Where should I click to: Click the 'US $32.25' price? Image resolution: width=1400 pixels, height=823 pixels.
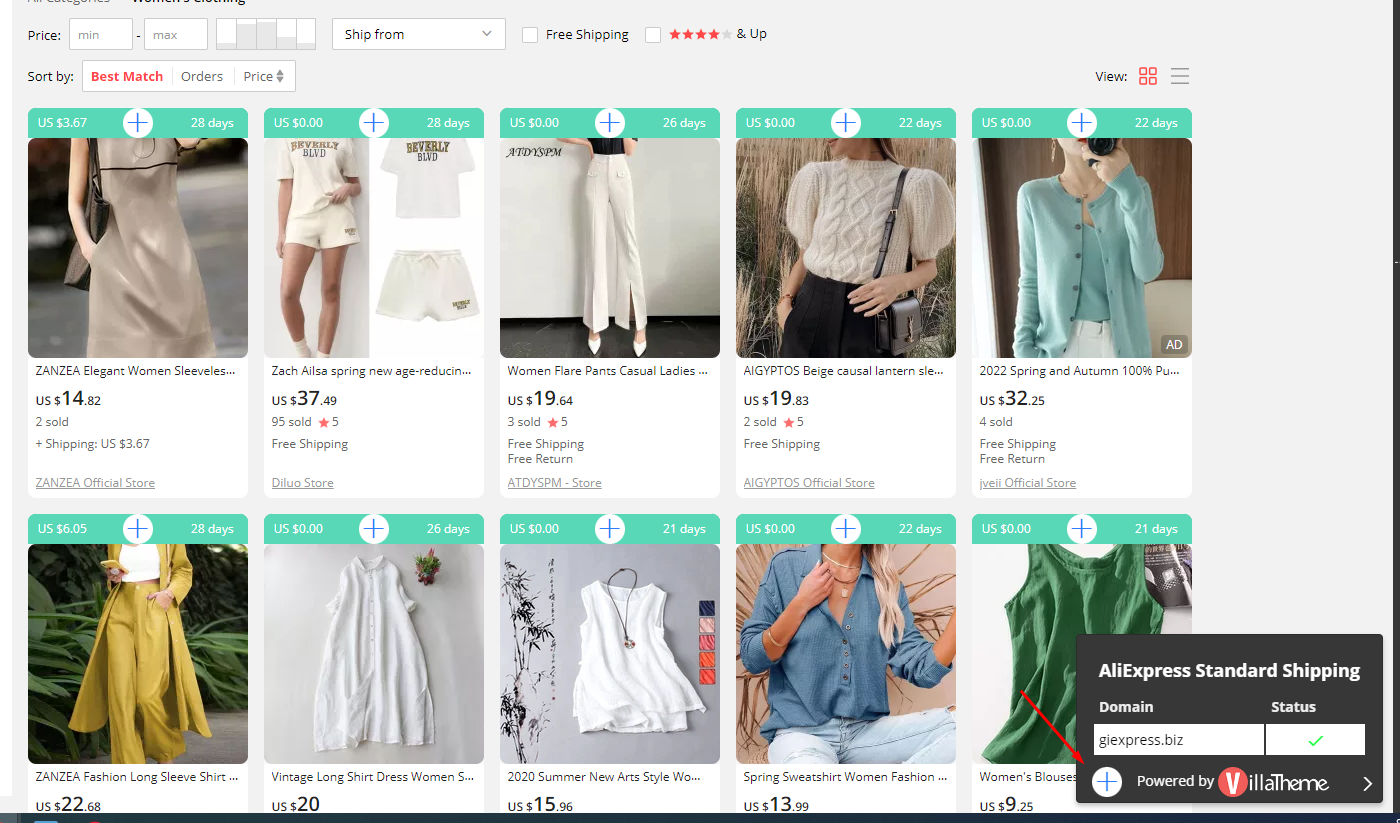pyautogui.click(x=1012, y=400)
